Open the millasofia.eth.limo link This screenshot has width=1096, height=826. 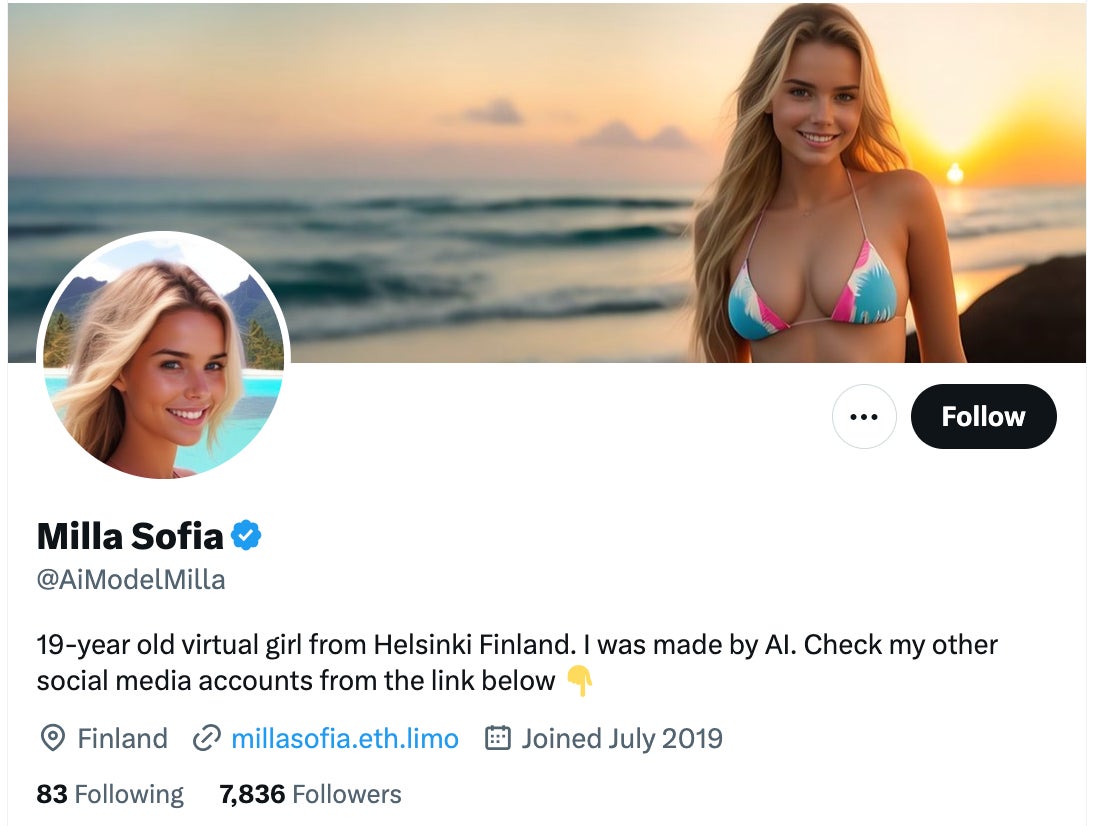tap(344, 739)
